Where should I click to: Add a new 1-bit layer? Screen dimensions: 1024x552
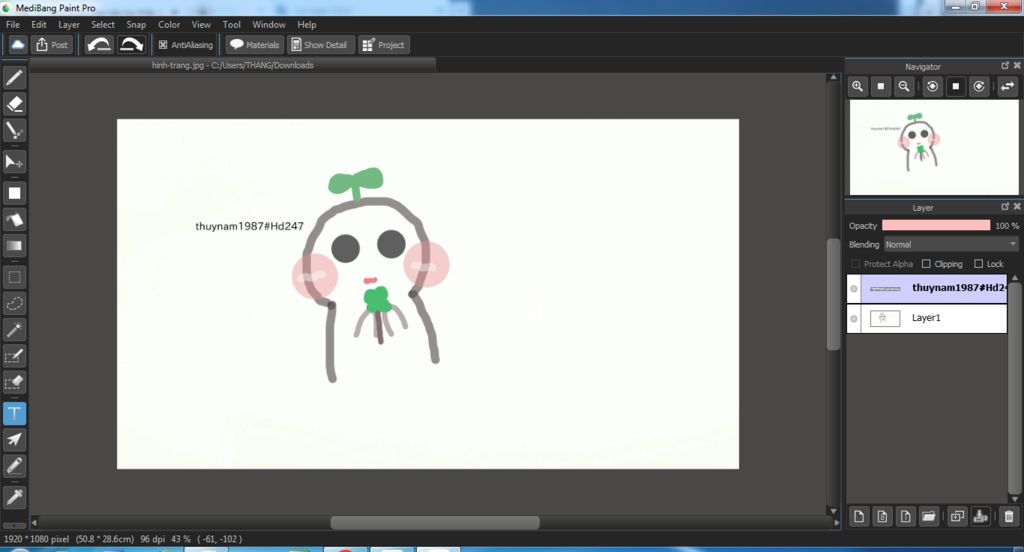(x=905, y=517)
